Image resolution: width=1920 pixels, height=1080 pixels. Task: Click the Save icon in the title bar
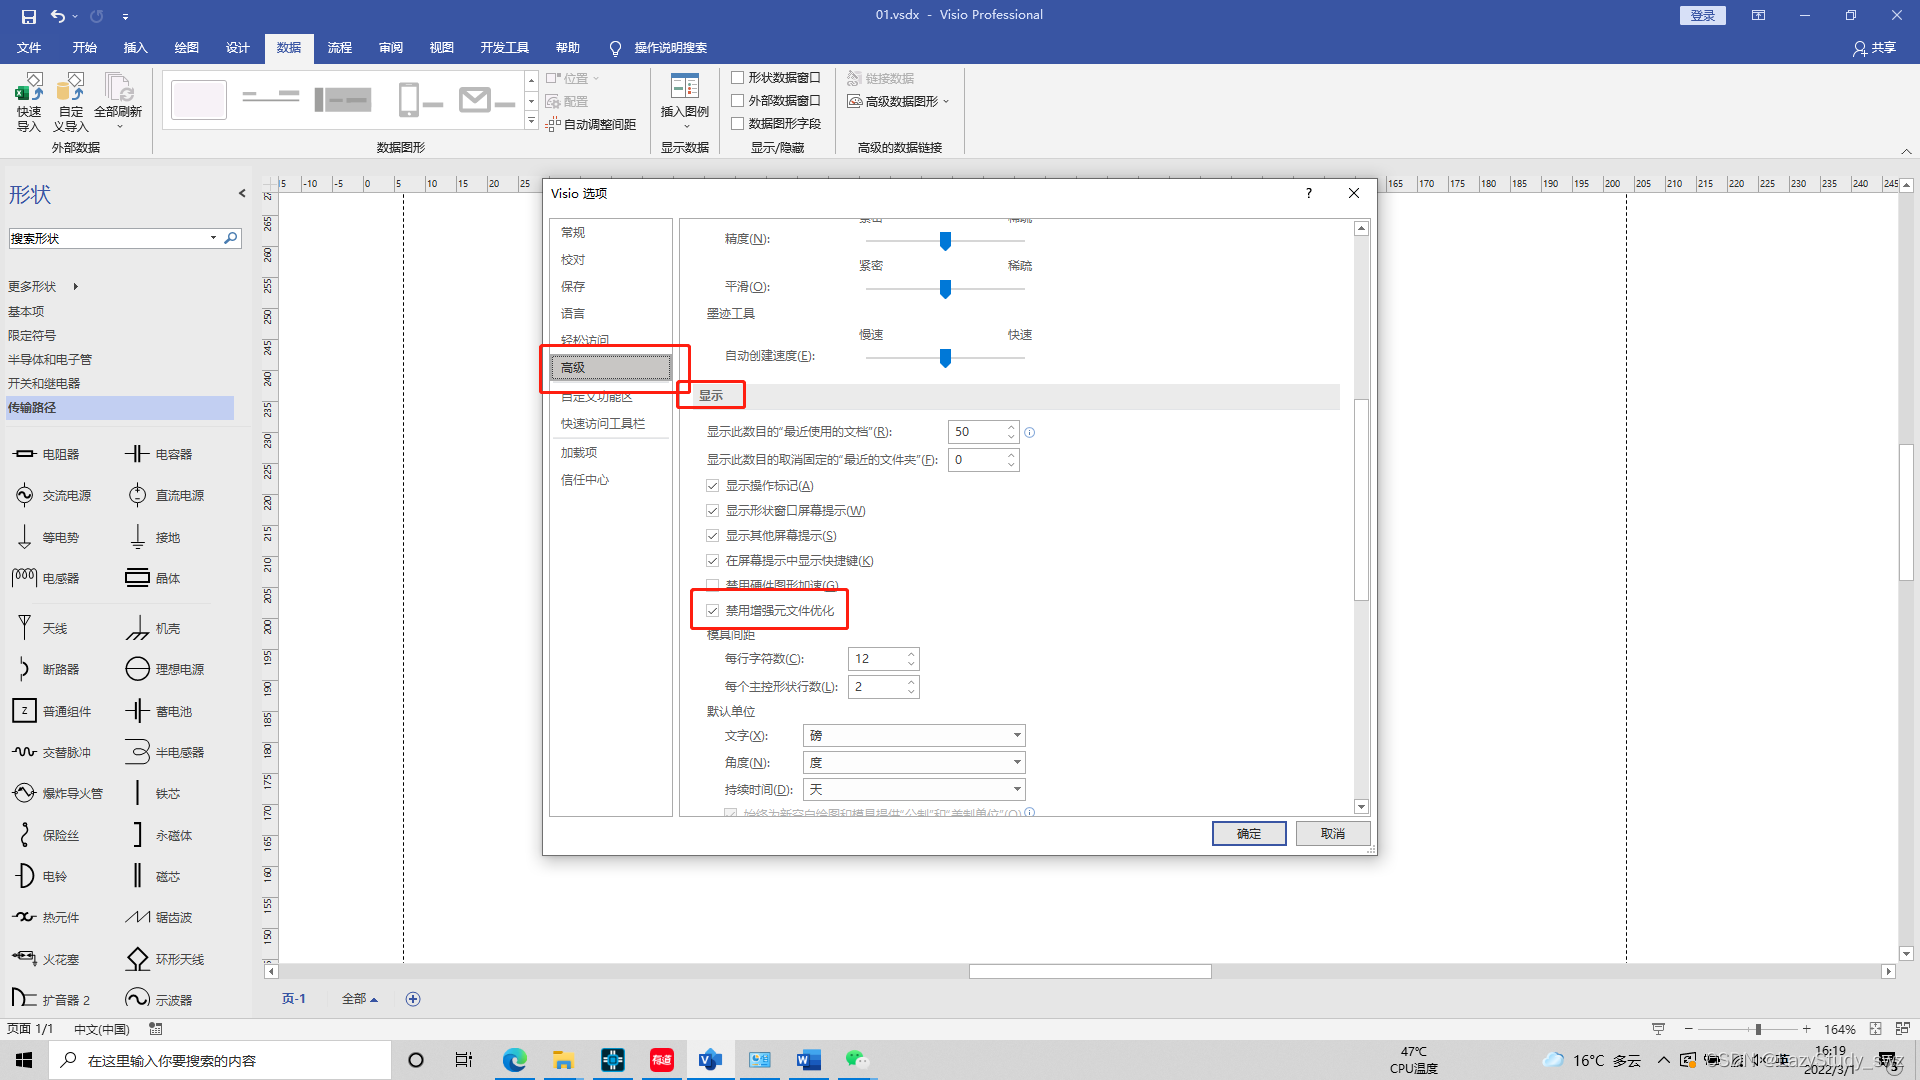pos(28,16)
